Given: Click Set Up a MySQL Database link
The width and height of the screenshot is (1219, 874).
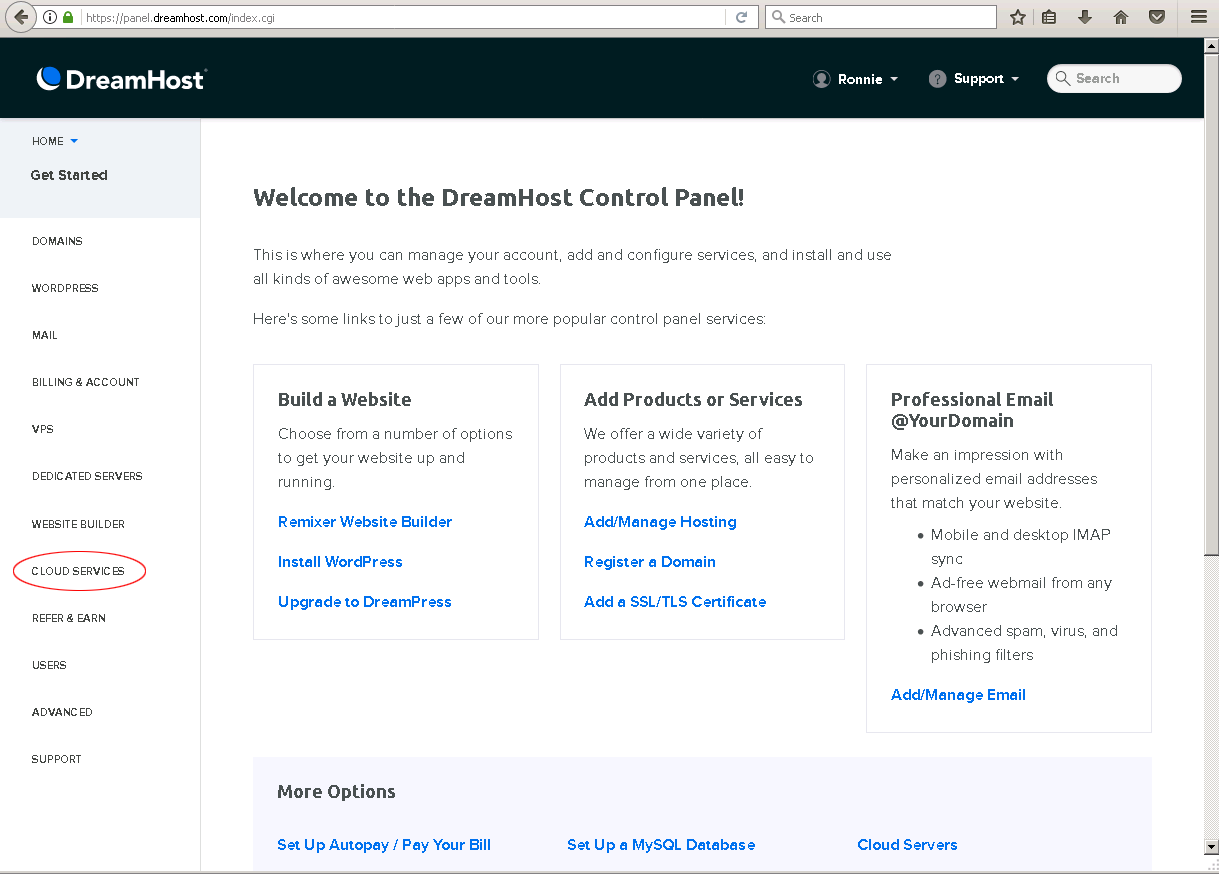Looking at the screenshot, I should tap(661, 845).
